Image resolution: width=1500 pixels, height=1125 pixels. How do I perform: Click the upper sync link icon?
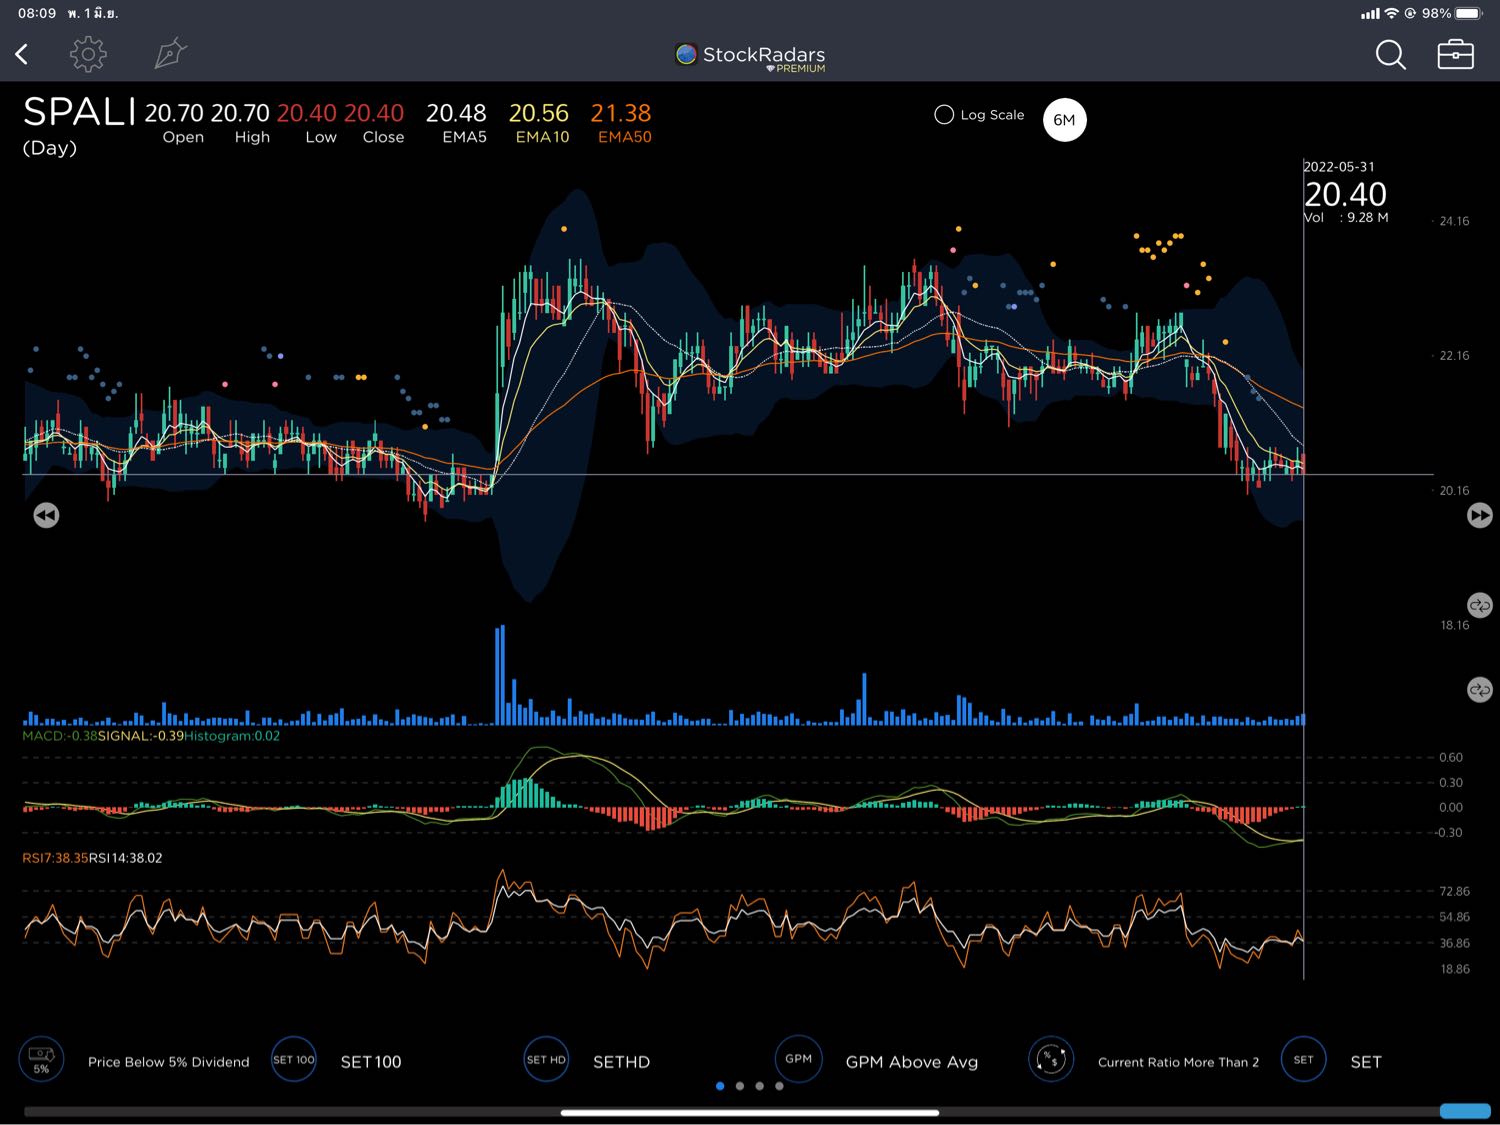coord(1479,606)
